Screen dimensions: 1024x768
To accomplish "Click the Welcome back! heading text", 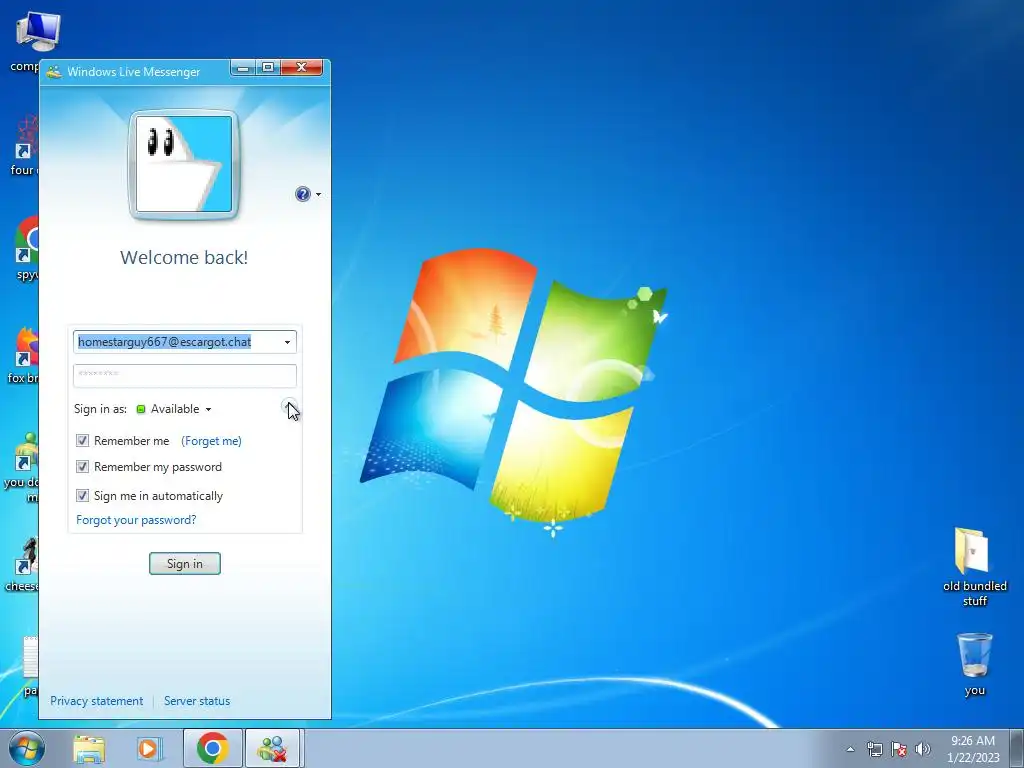I will point(184,257).
